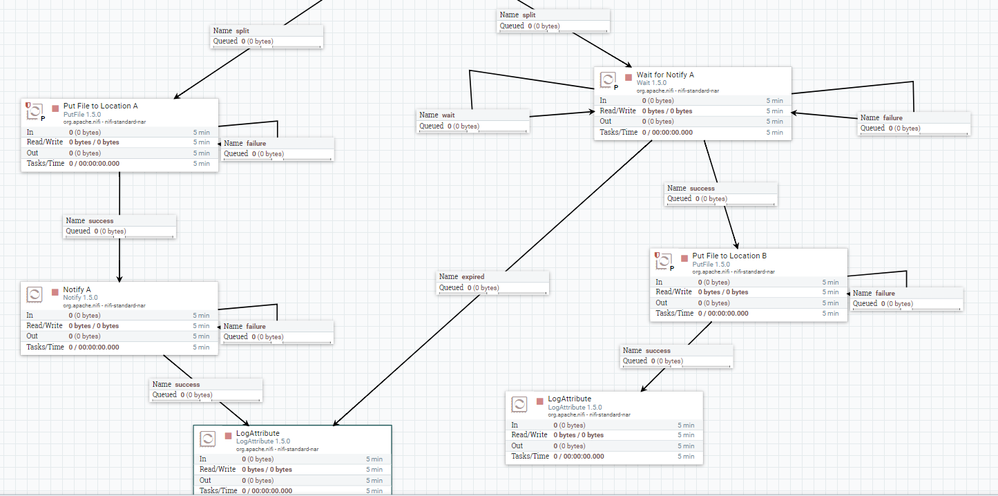This screenshot has height=496, width=998.
Task: Click the stopped status square of Wait for Notify A
Action: point(628,77)
